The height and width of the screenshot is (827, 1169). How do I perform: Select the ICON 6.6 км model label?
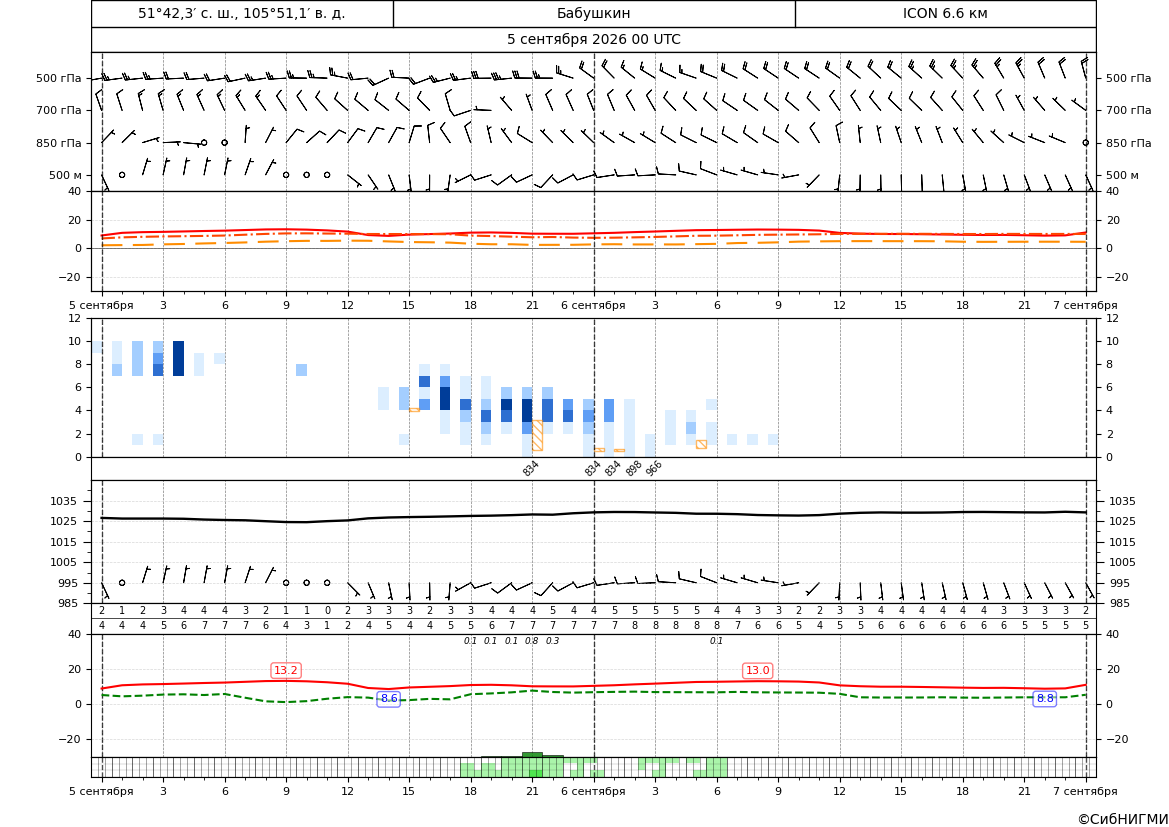tap(945, 13)
